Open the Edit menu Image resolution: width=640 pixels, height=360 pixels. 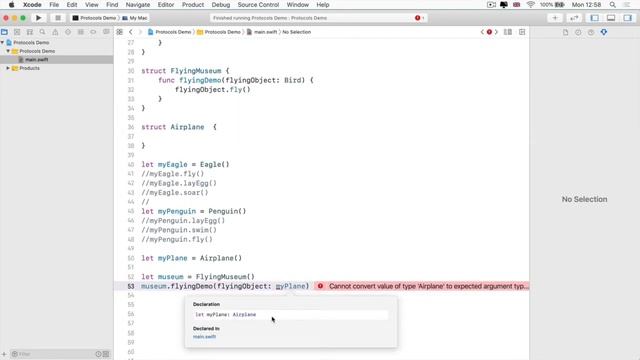pos(72,5)
